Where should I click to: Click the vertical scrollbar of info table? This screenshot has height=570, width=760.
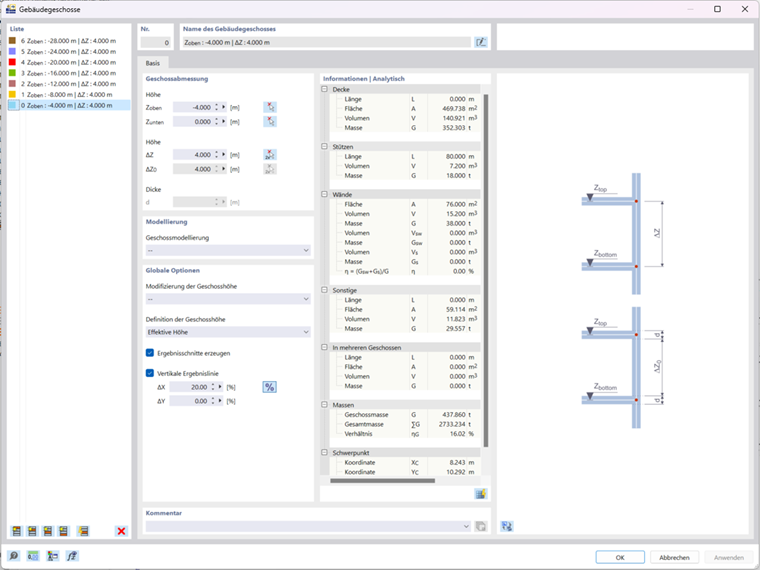(x=486, y=270)
